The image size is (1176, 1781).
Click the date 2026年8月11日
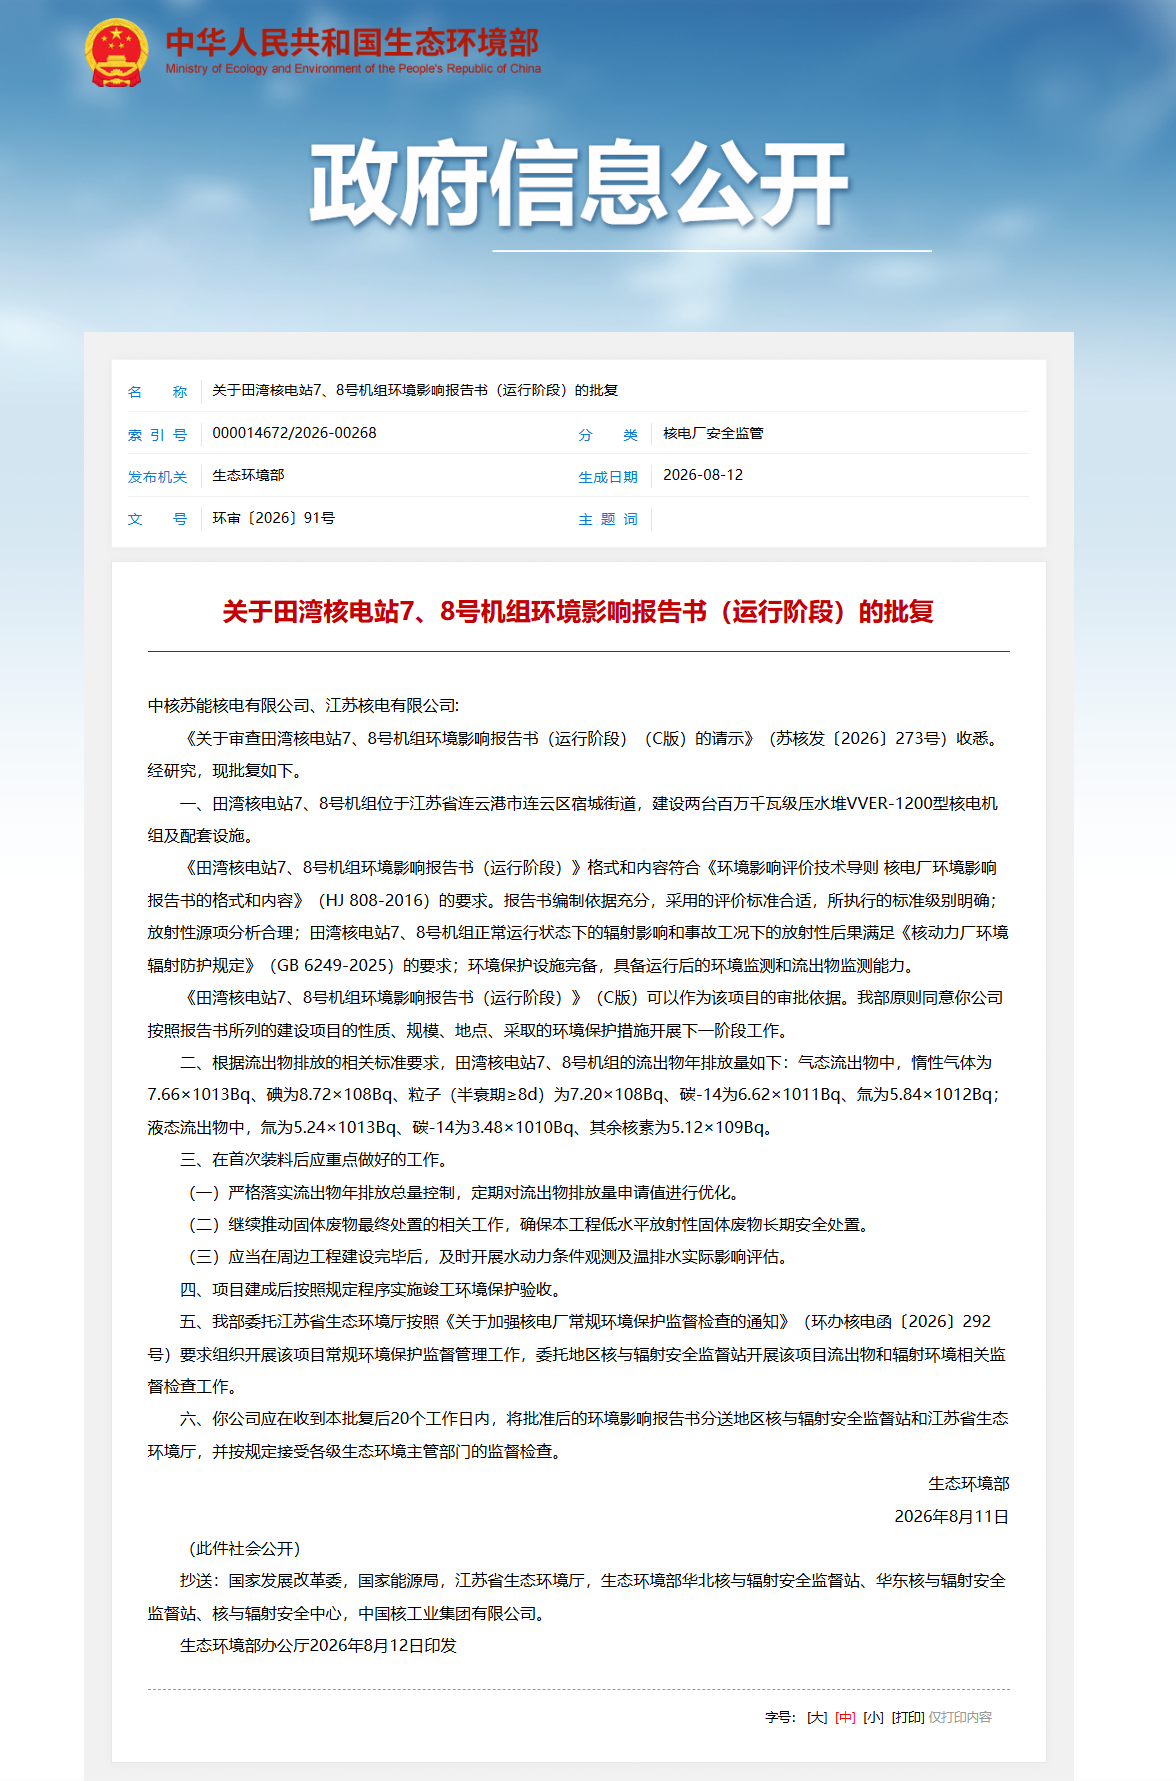(x=952, y=1516)
